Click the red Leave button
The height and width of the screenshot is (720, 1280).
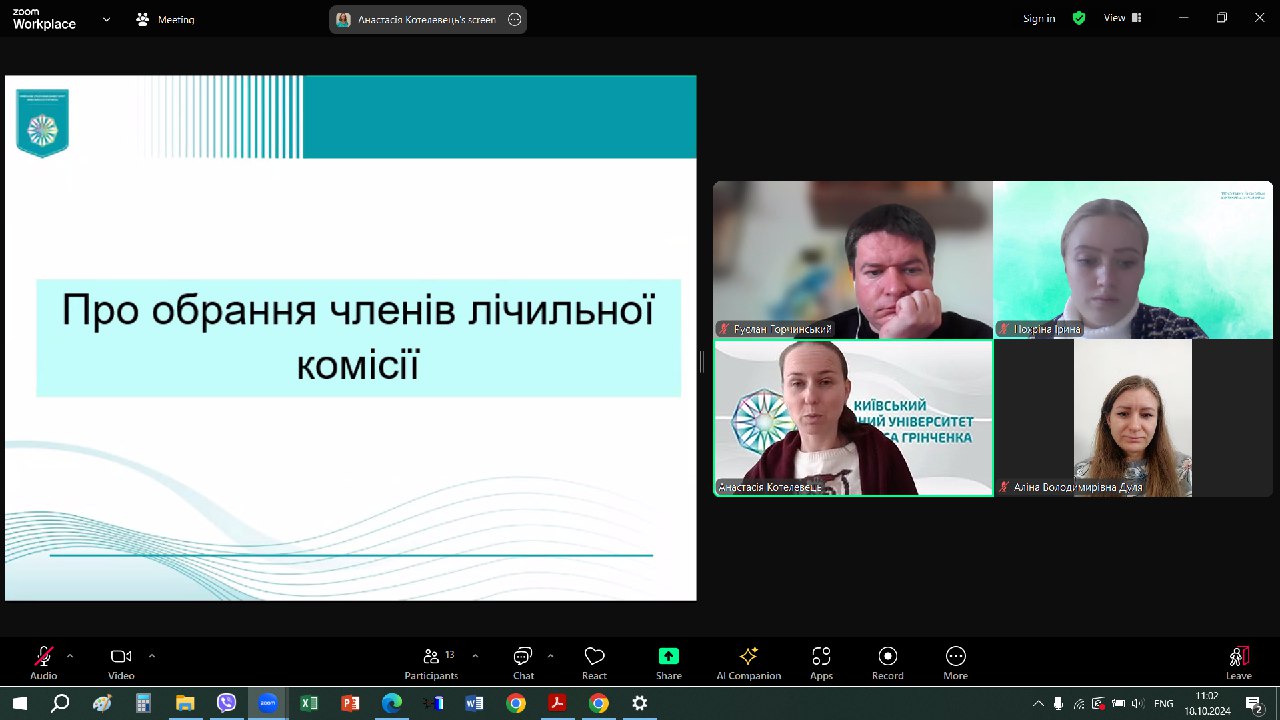pyautogui.click(x=1238, y=662)
